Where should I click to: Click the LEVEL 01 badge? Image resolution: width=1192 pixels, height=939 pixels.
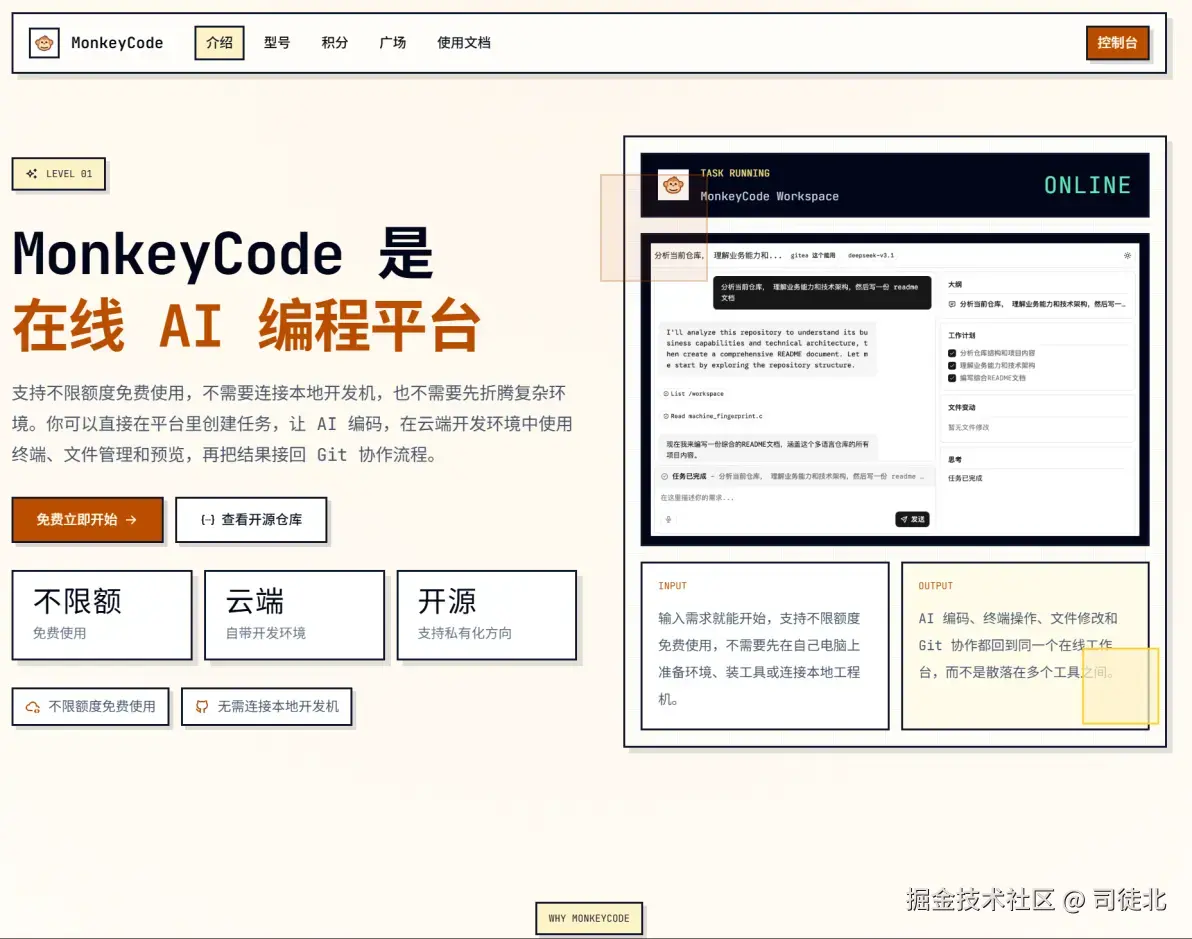59,173
